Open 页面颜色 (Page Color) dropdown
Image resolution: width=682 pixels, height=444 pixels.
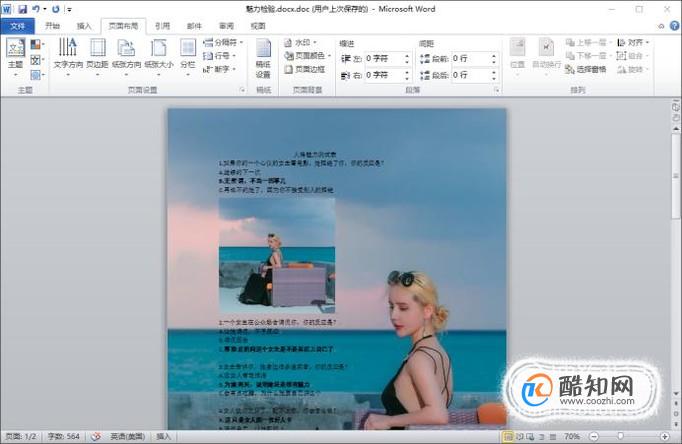308,56
